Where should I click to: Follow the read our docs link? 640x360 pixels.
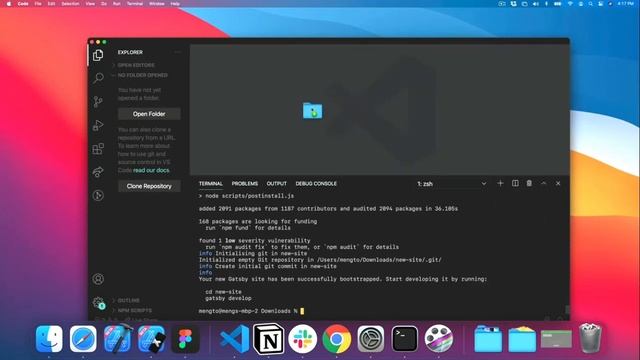(151, 170)
